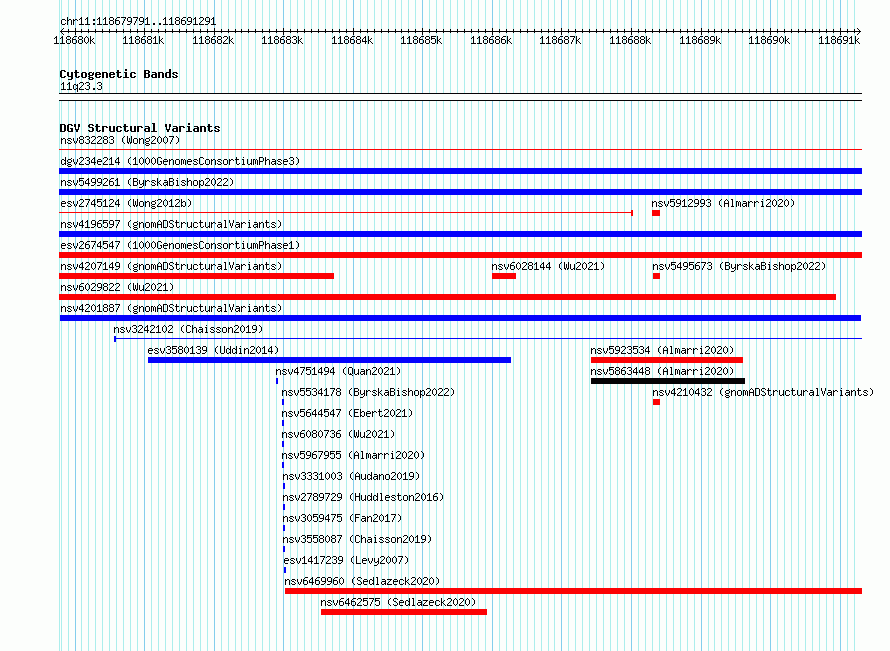Click esv1417239 (Levy2007) label

coord(346,560)
